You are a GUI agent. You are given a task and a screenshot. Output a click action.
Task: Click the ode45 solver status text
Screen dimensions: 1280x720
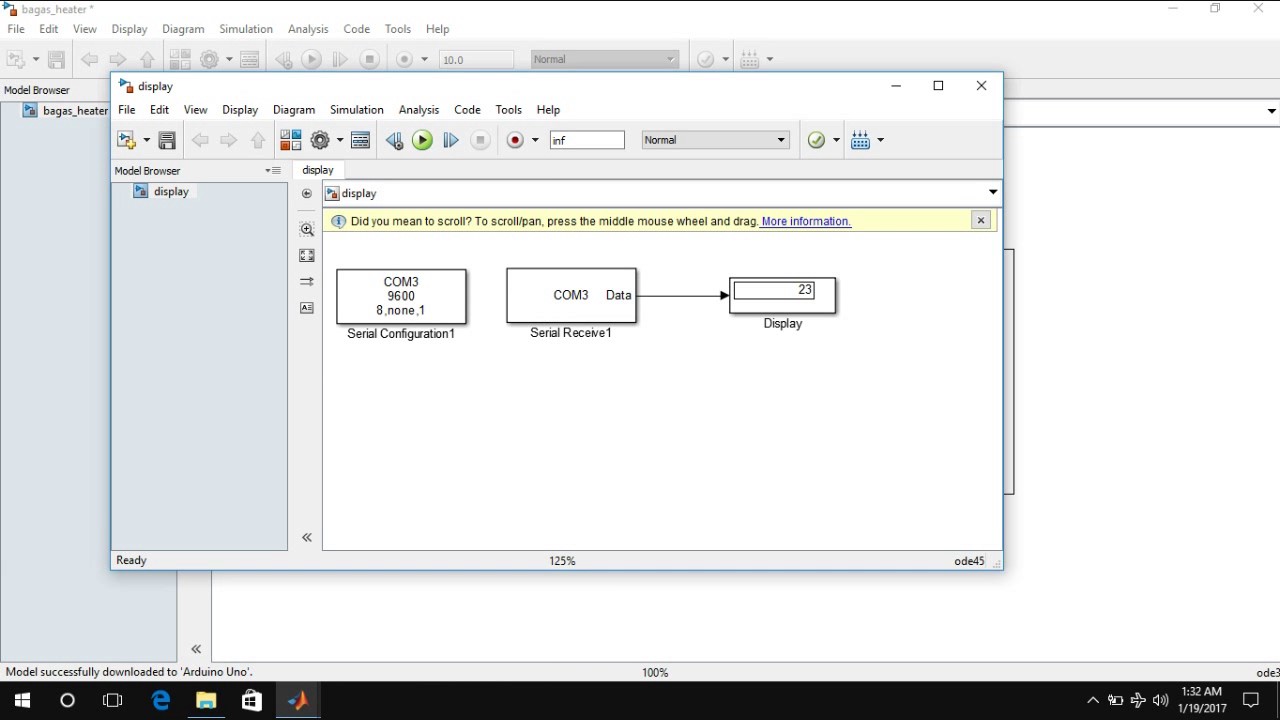pos(969,561)
